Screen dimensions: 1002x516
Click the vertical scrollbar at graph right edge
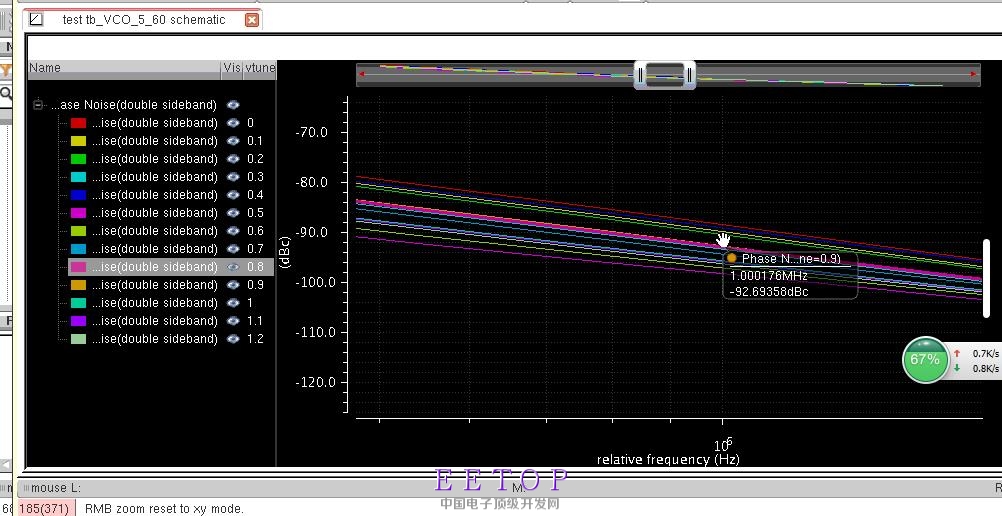(x=987, y=278)
